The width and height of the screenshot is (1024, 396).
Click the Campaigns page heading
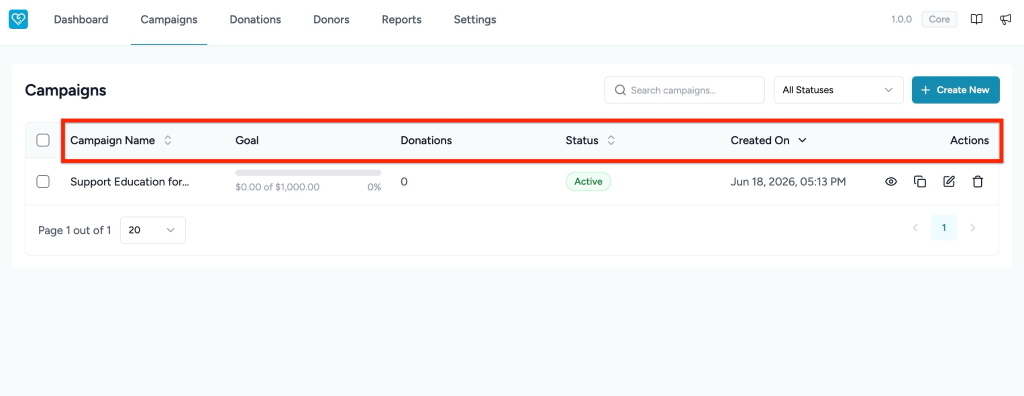point(65,90)
